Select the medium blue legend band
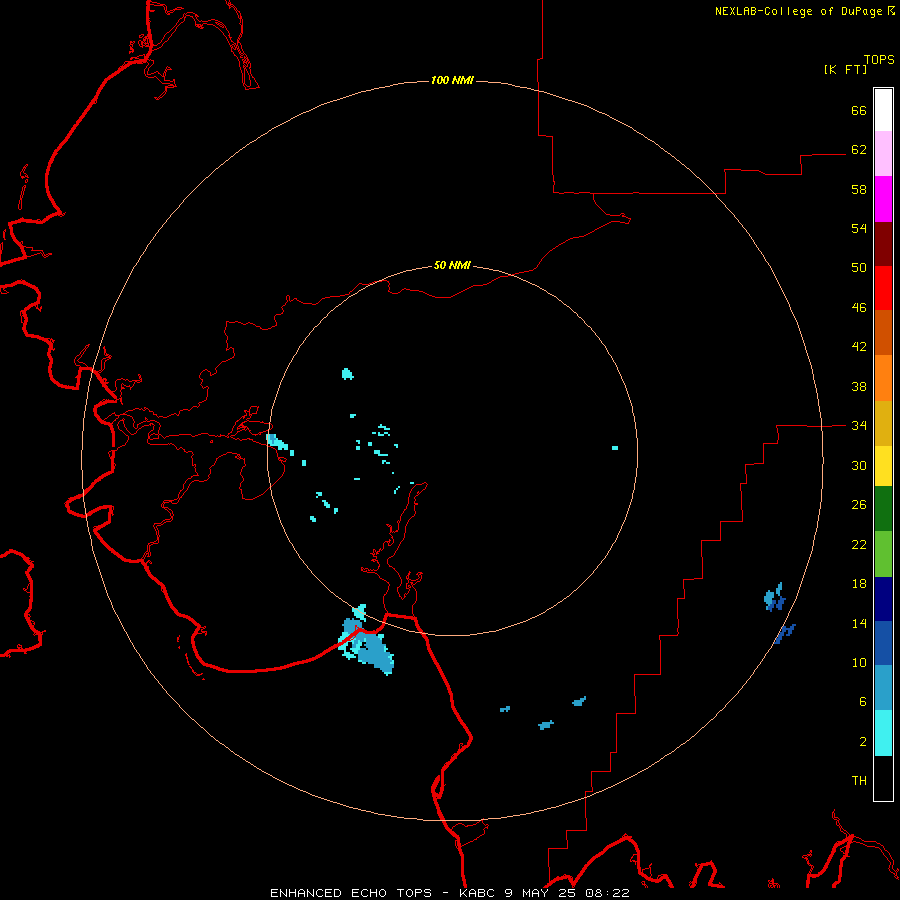Image resolution: width=900 pixels, height=900 pixels. (883, 643)
